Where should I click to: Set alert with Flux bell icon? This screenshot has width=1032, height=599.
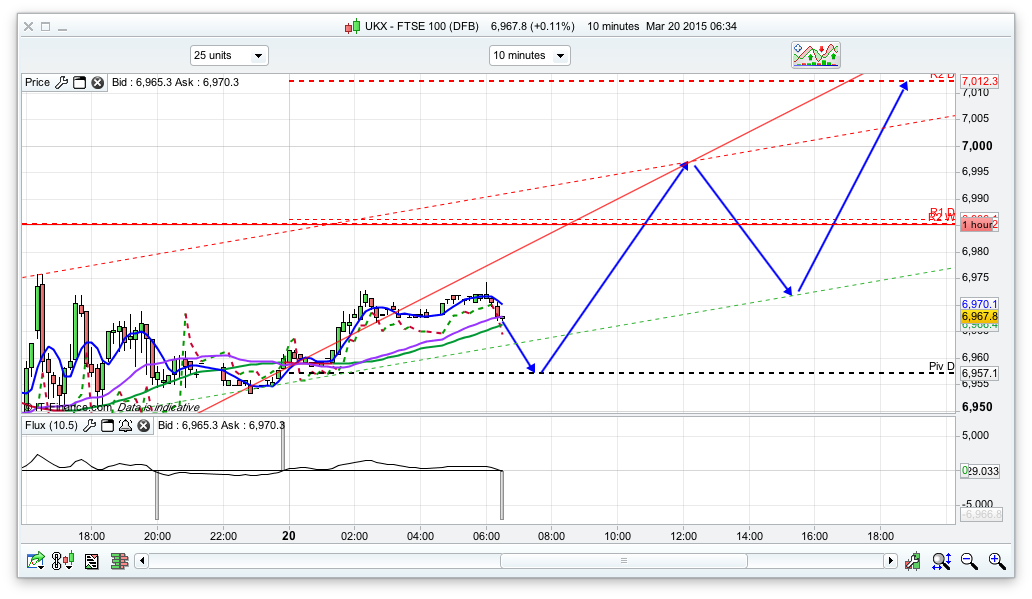coord(125,426)
